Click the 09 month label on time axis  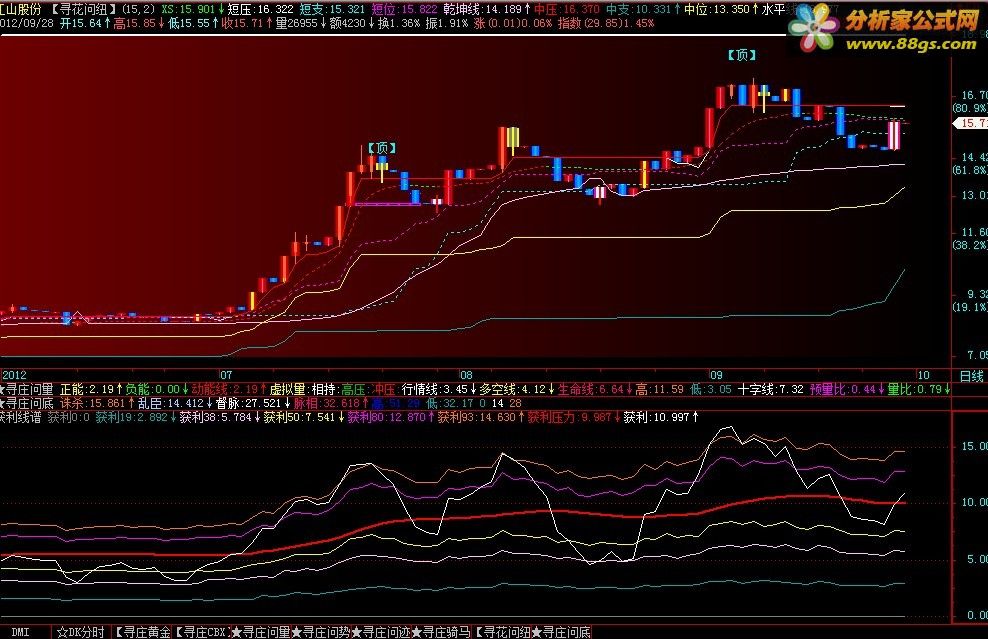click(x=716, y=375)
